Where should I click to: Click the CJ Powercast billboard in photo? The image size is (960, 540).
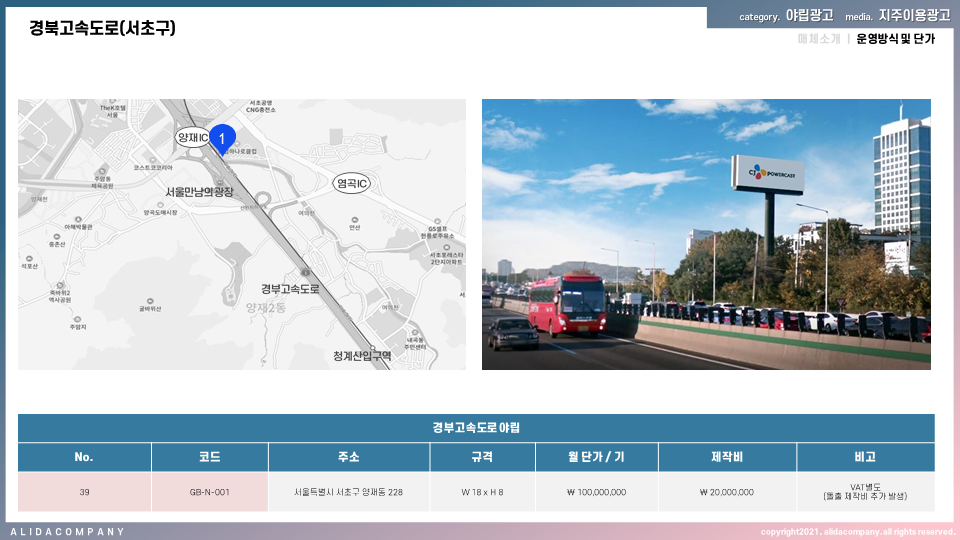tap(767, 174)
